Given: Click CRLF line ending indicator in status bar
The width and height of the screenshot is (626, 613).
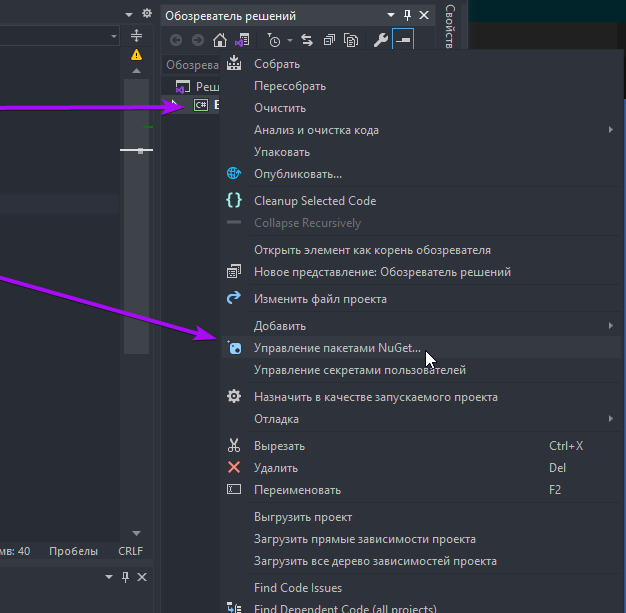Looking at the screenshot, I should pos(130,551).
